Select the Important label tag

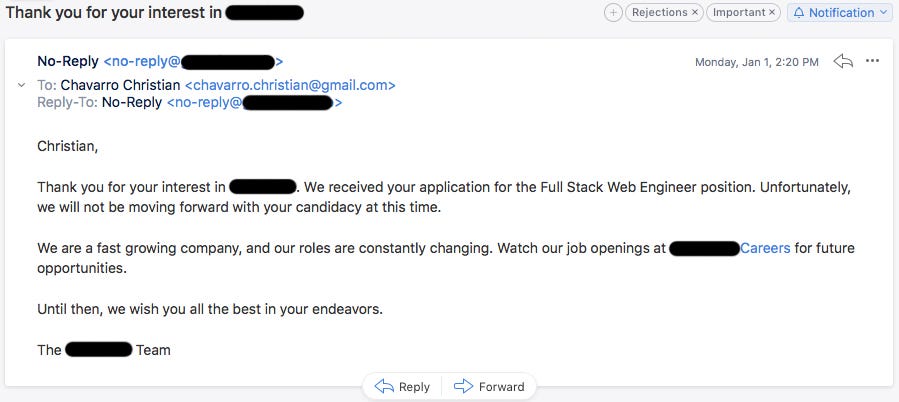point(739,13)
